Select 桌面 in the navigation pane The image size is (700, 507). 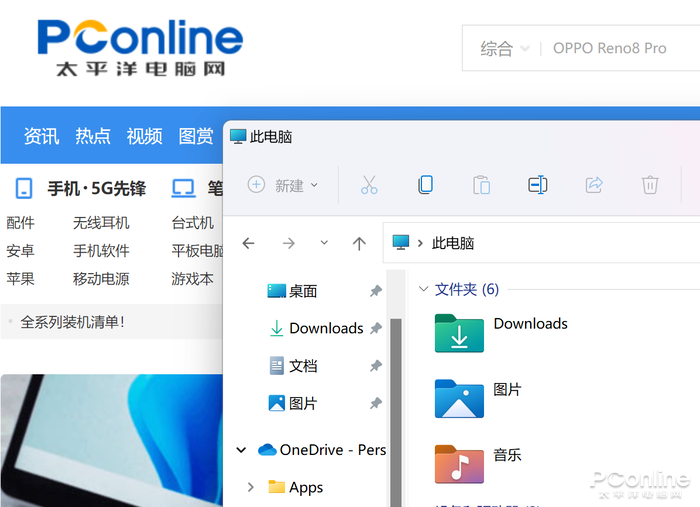(302, 291)
